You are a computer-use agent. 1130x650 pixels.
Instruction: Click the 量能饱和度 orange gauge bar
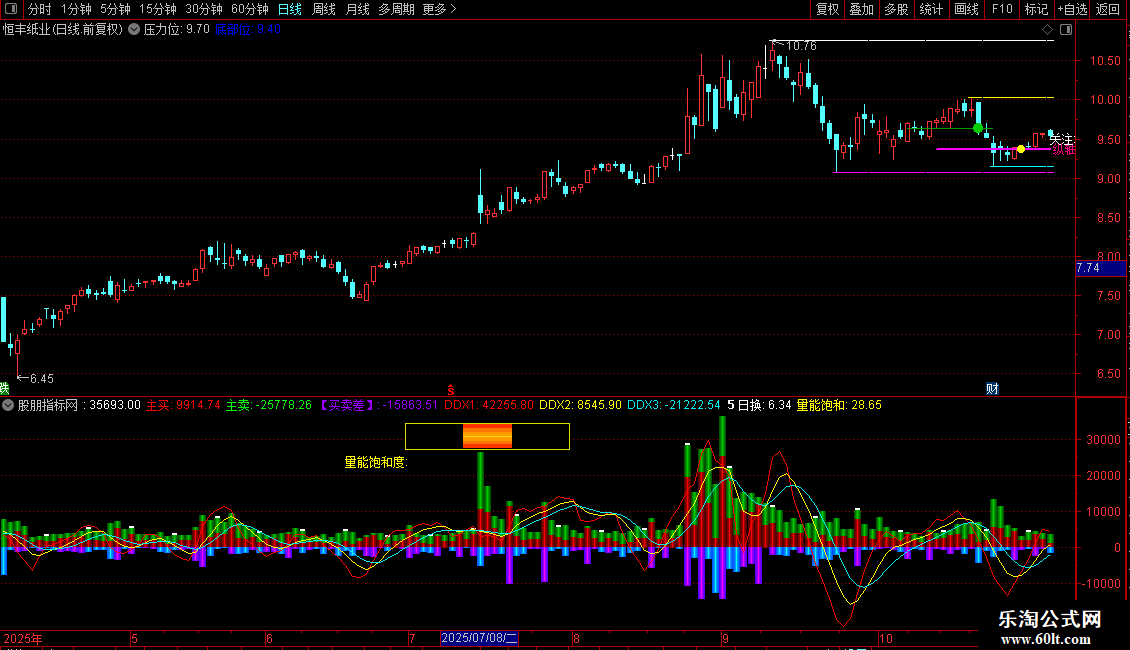[x=487, y=437]
